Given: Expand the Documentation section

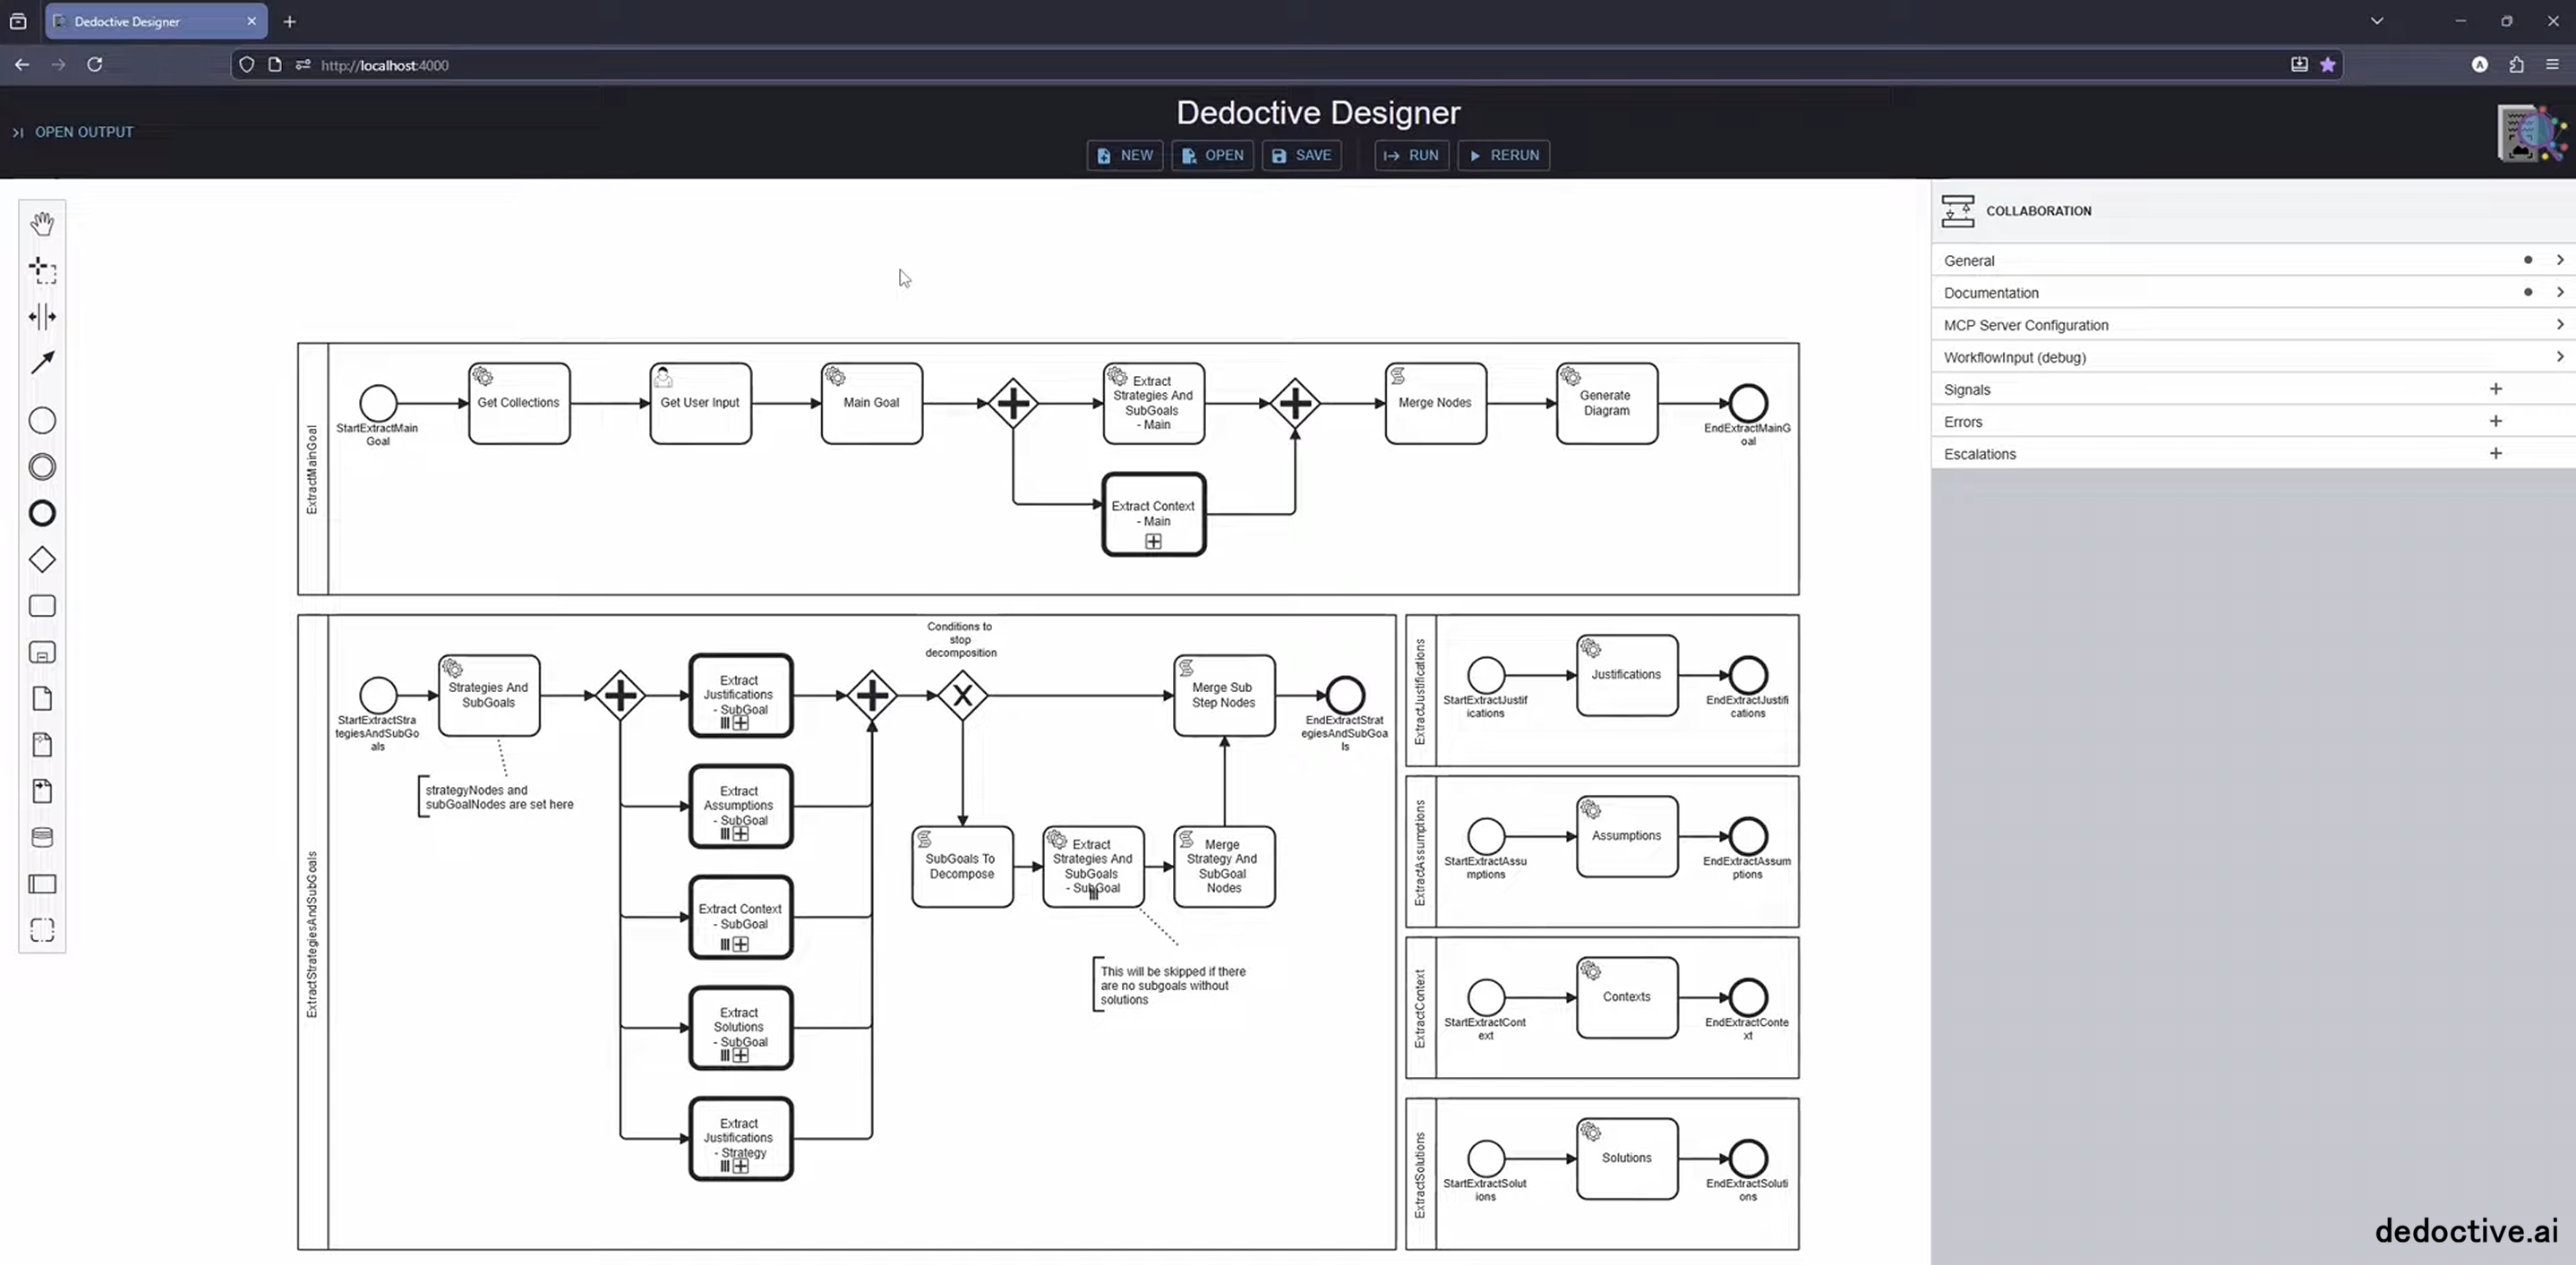Looking at the screenshot, I should pos(2253,292).
